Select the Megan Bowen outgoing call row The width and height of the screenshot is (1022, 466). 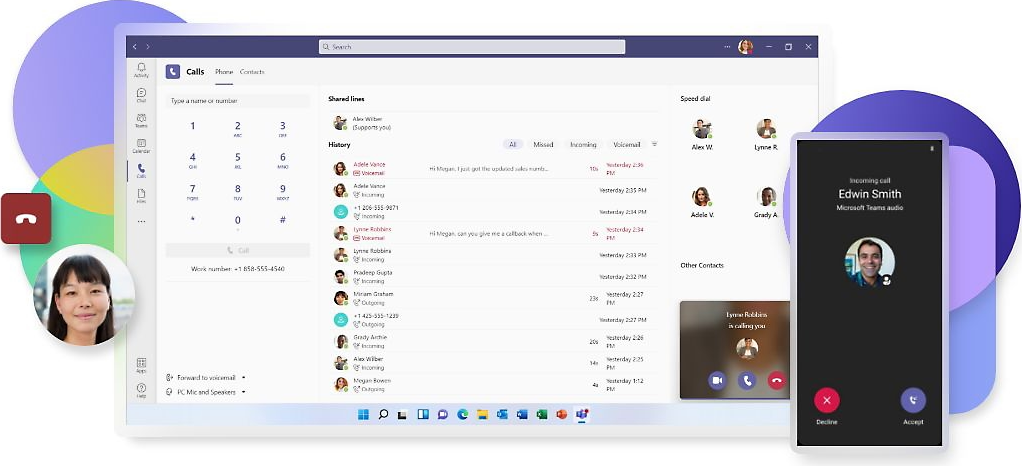(493, 385)
